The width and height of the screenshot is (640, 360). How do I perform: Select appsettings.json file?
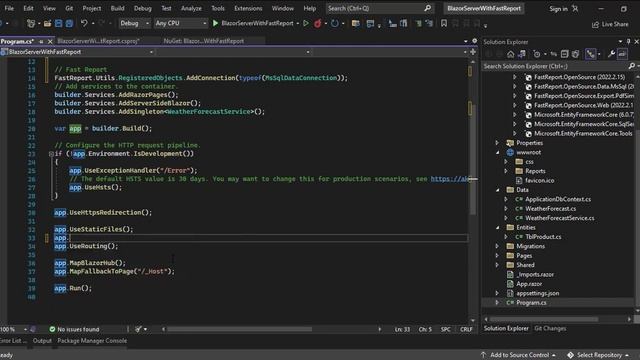coord(538,293)
